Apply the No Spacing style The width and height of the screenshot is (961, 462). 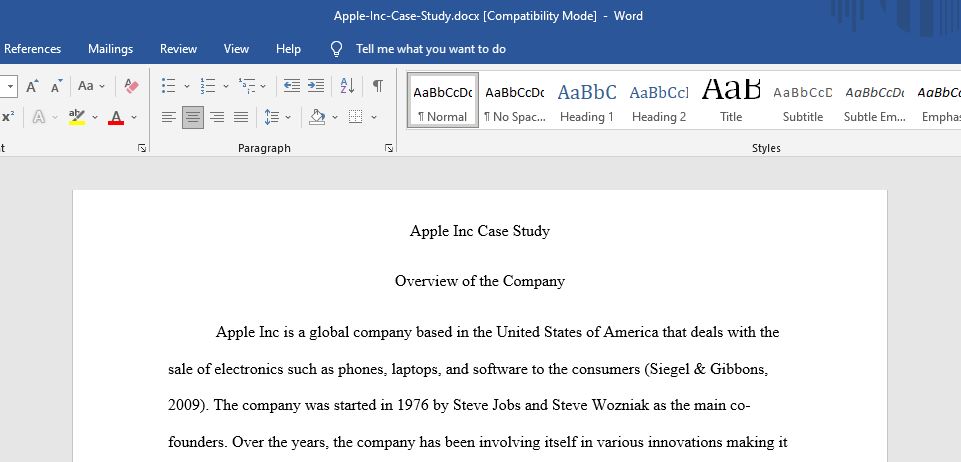[x=514, y=100]
